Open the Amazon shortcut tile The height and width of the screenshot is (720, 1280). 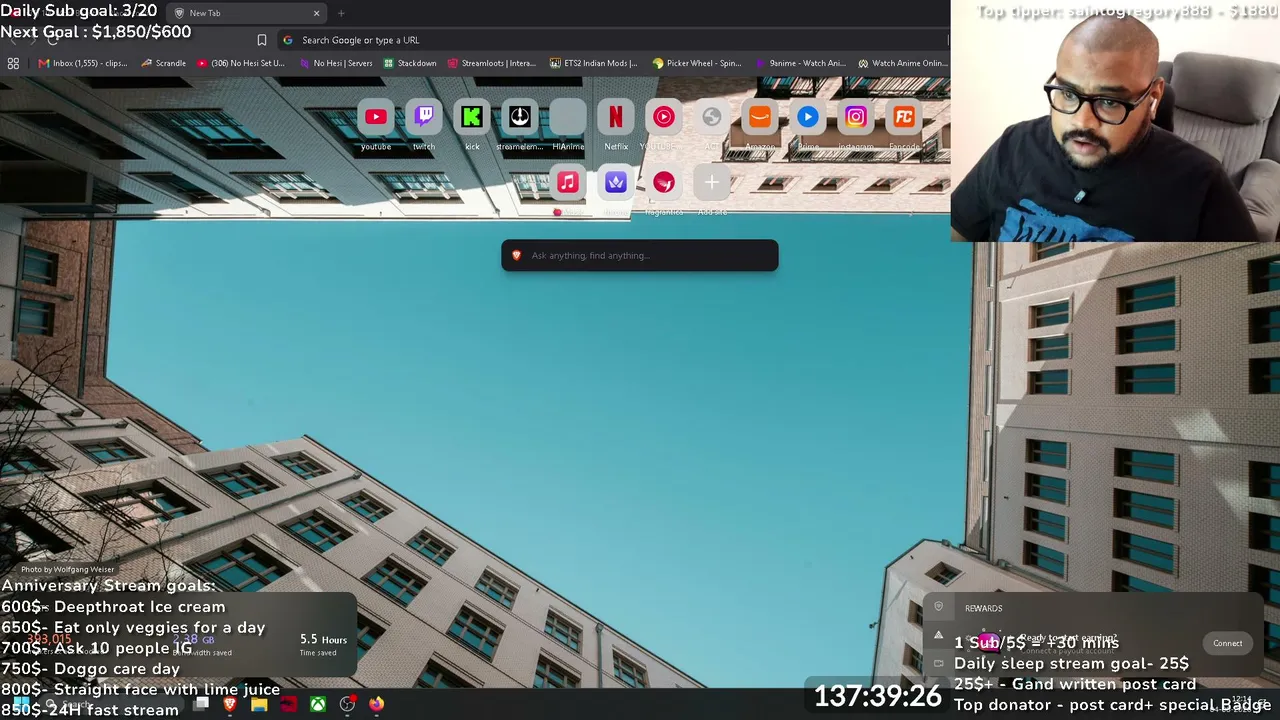coord(760,118)
